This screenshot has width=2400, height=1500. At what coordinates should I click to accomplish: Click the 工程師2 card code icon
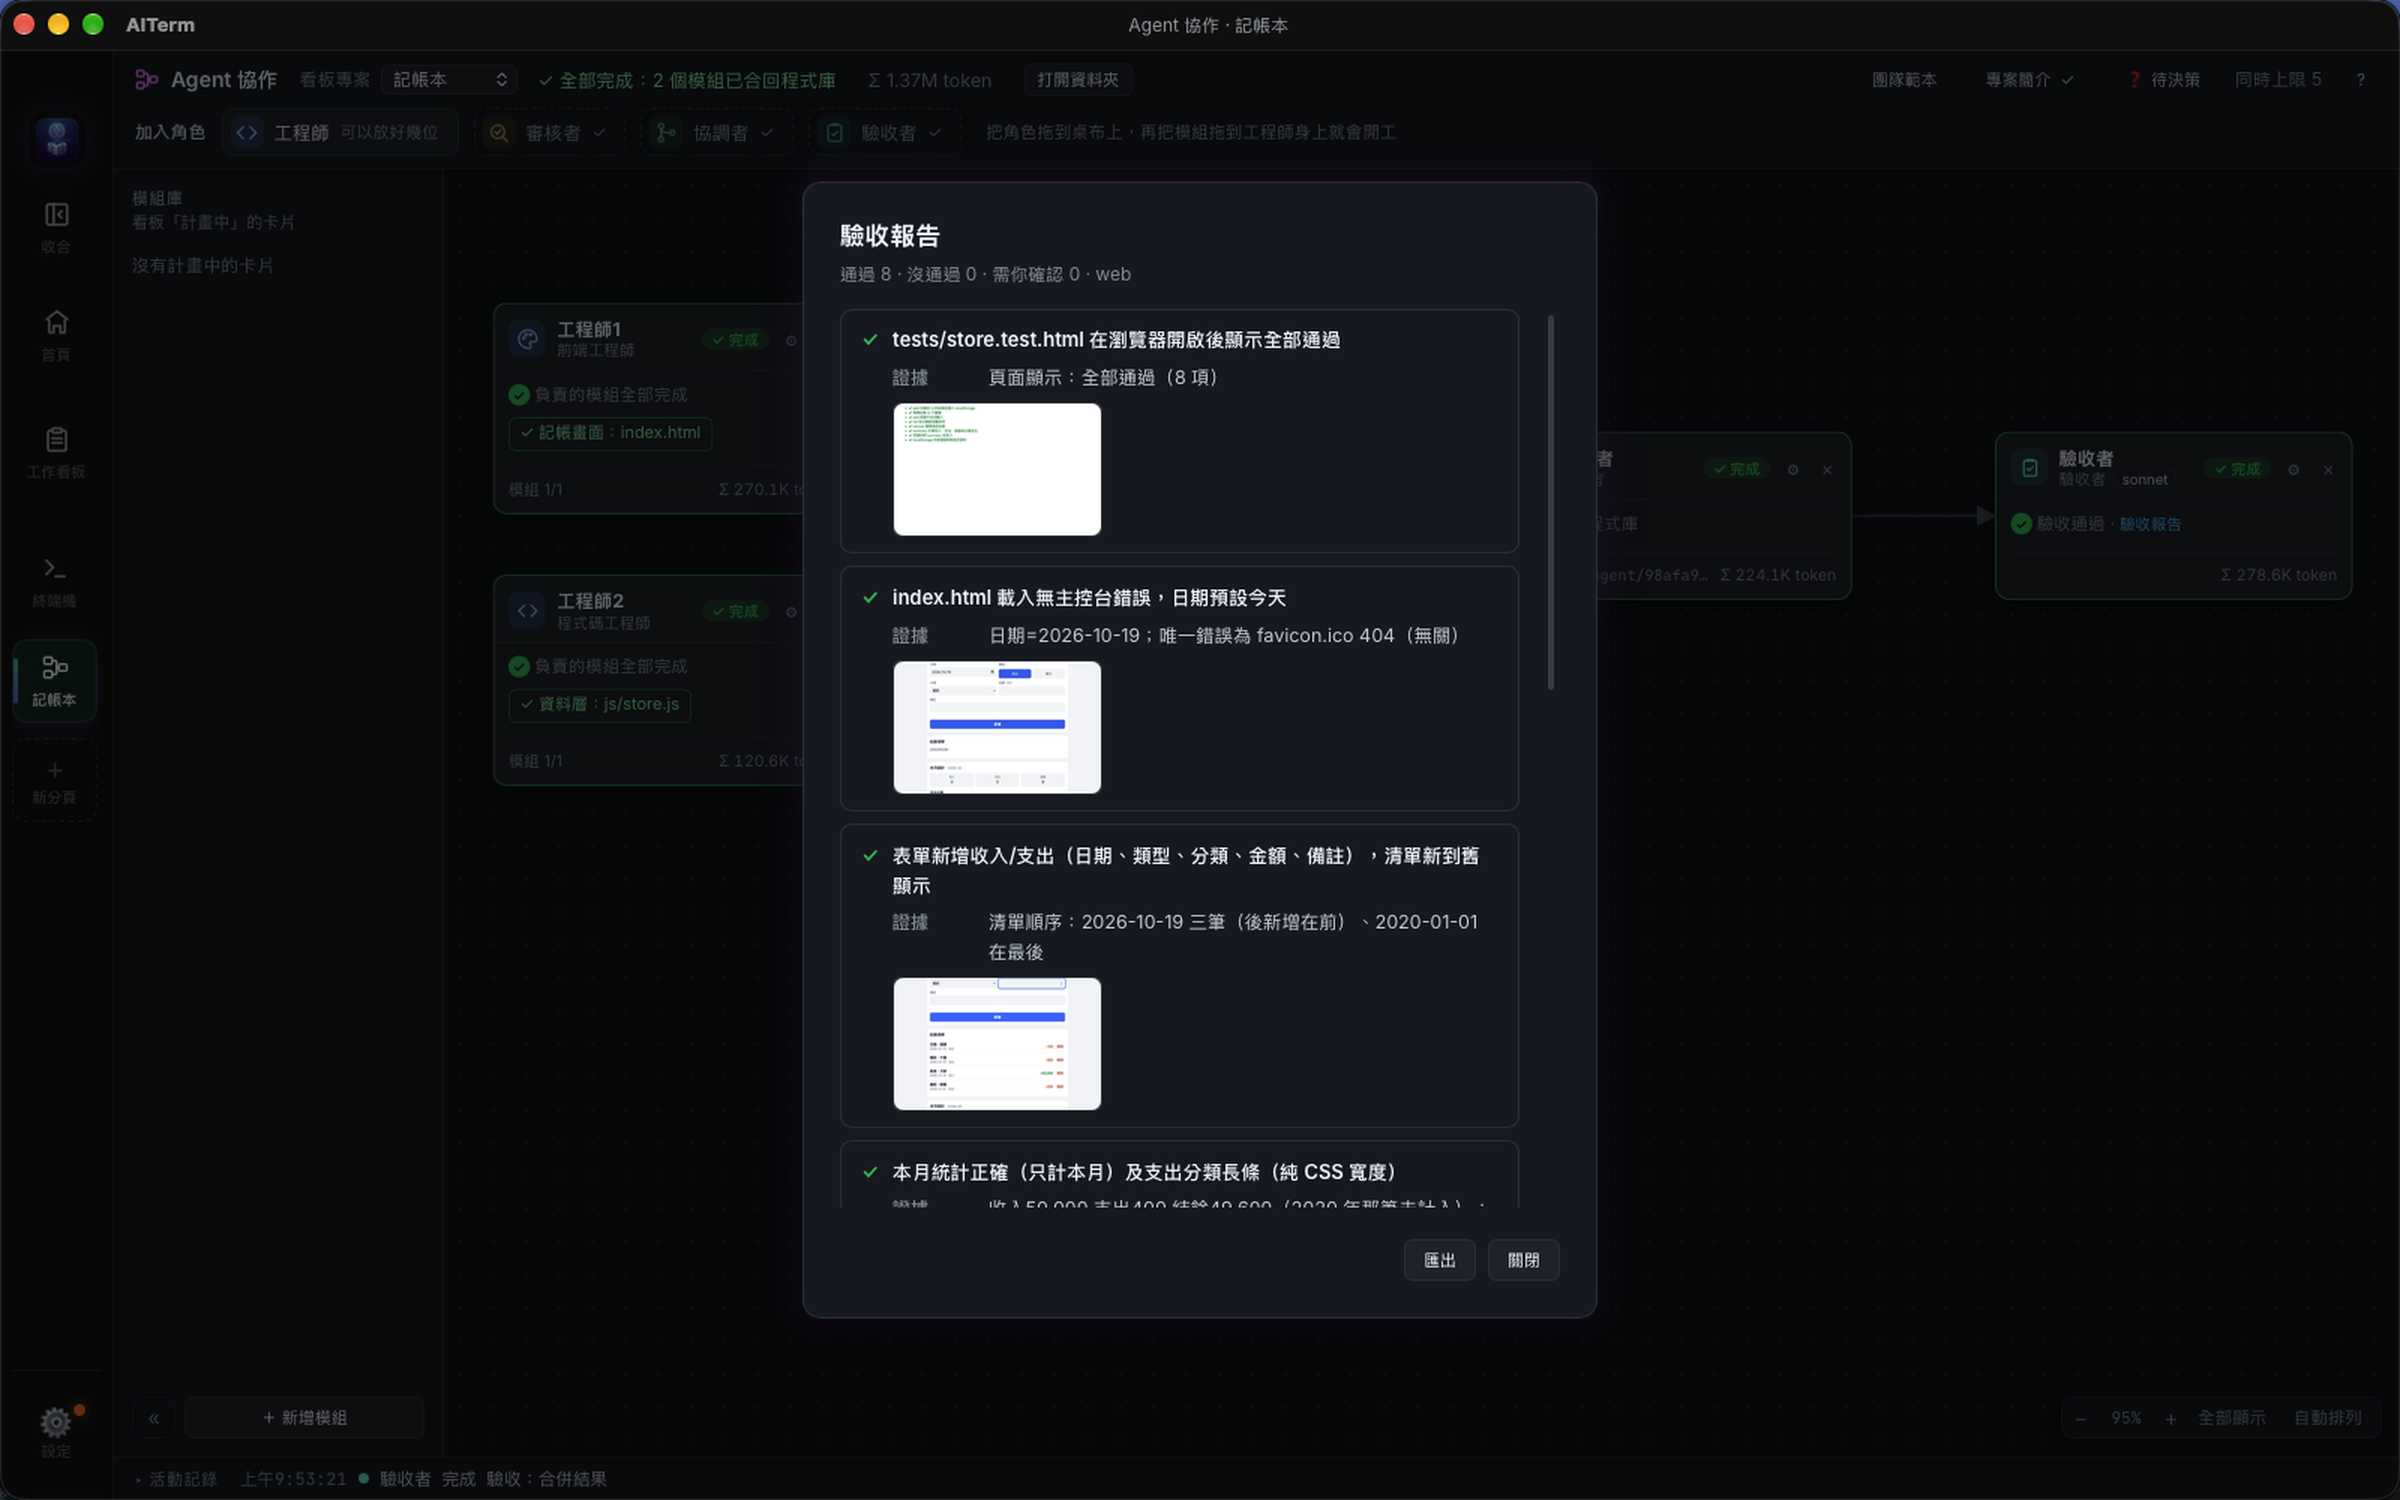coord(528,611)
